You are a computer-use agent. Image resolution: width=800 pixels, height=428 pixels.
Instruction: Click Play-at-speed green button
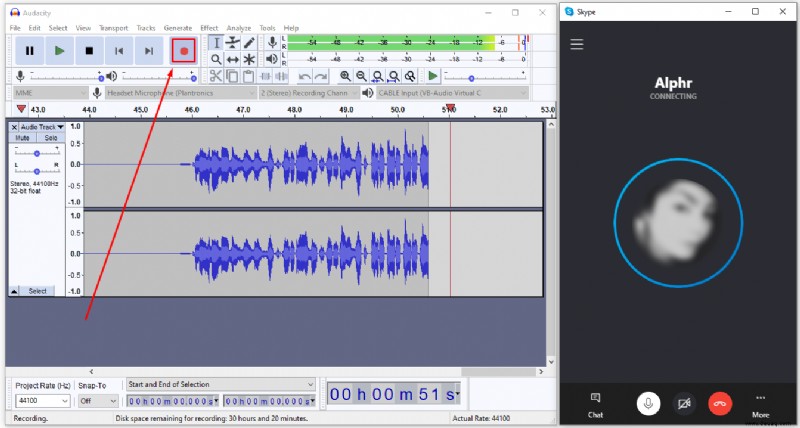[x=433, y=77]
